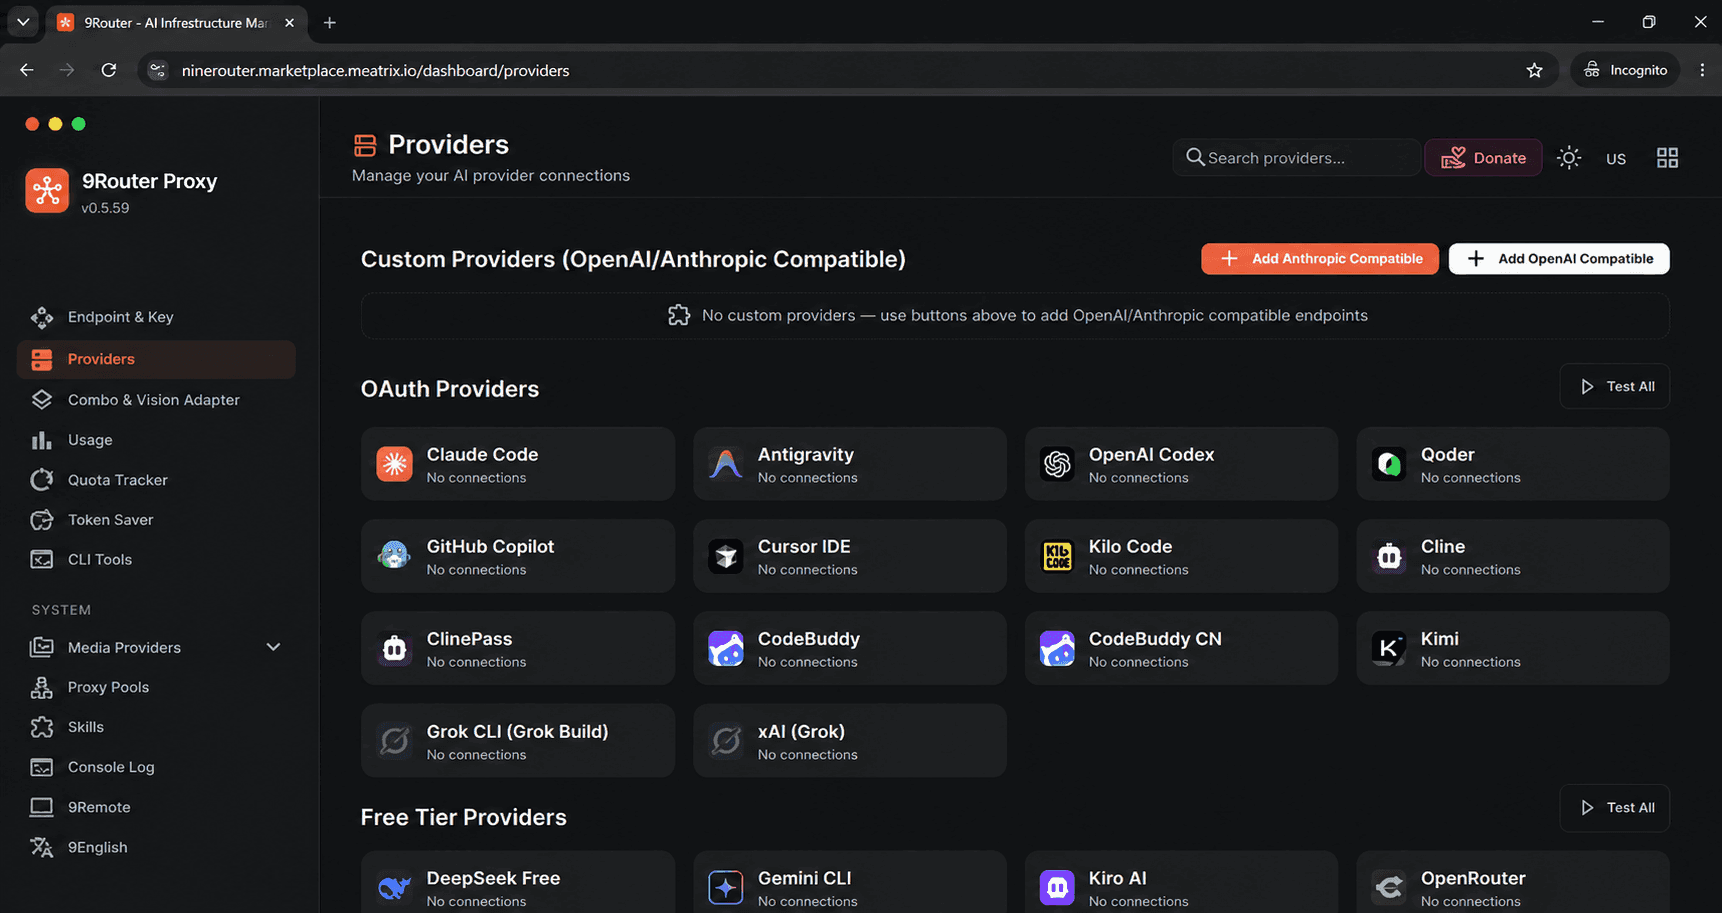Select the Cline provider icon
1722x913 pixels.
point(1389,556)
